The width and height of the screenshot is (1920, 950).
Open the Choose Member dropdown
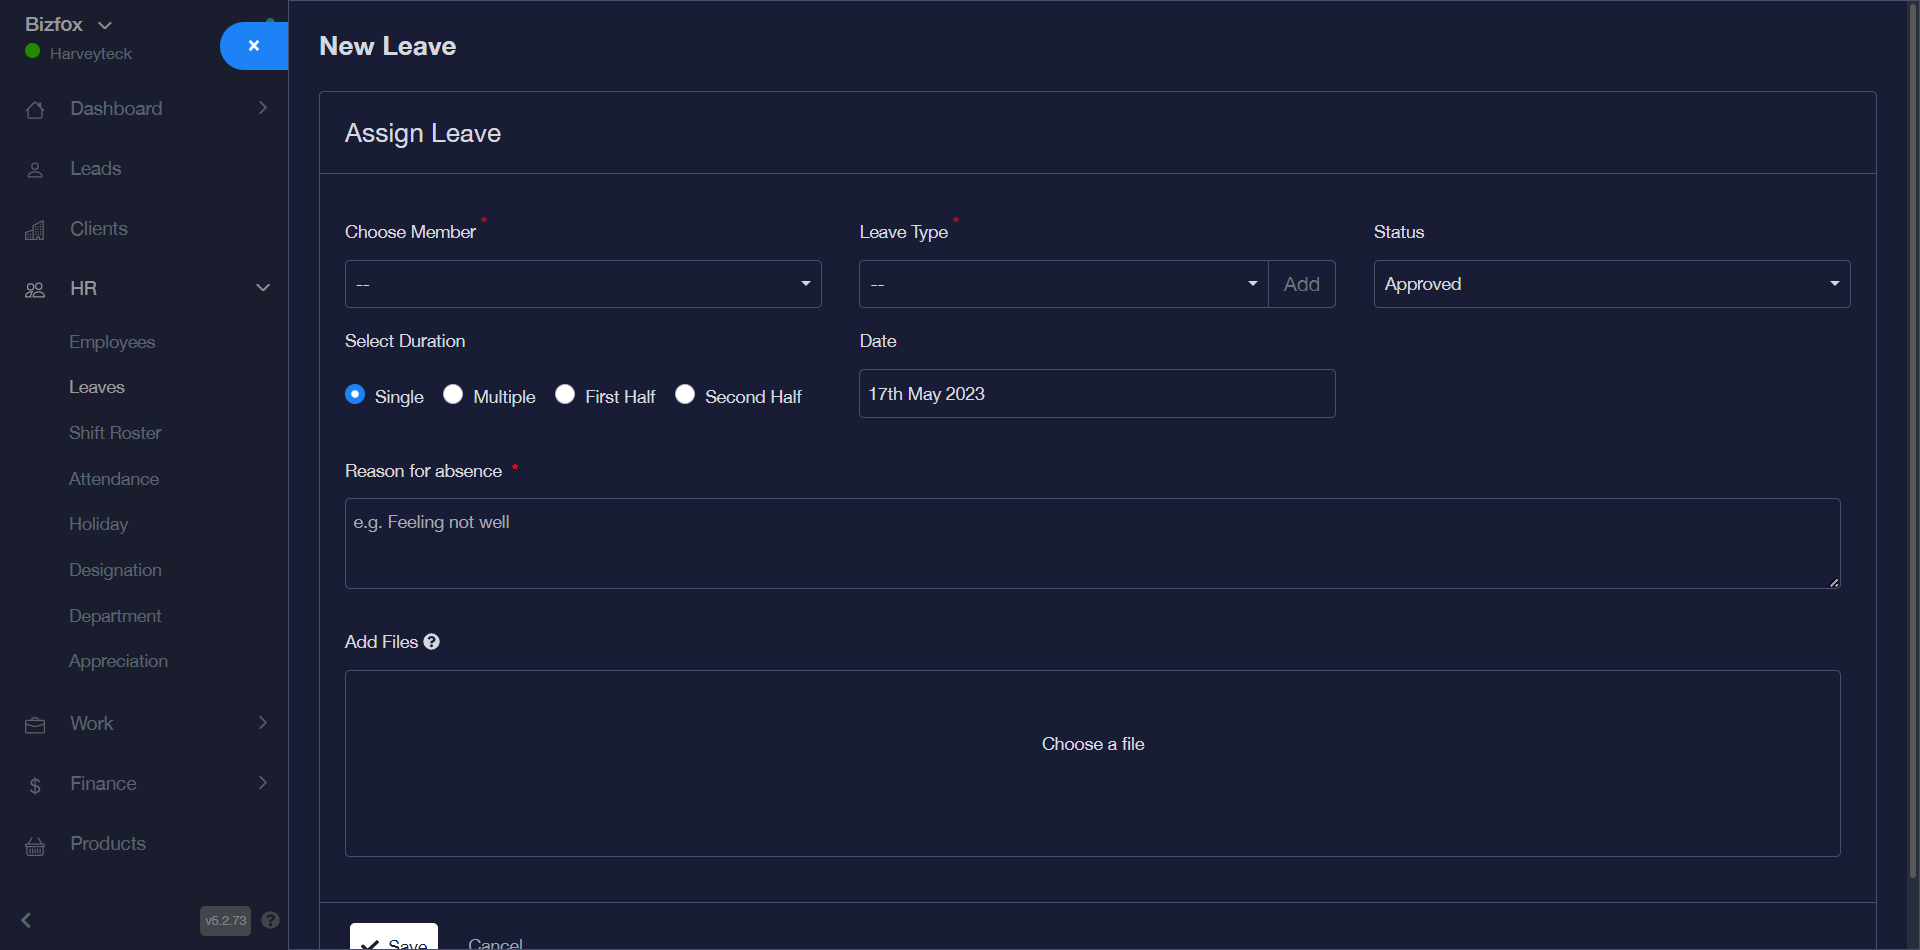pyautogui.click(x=582, y=284)
